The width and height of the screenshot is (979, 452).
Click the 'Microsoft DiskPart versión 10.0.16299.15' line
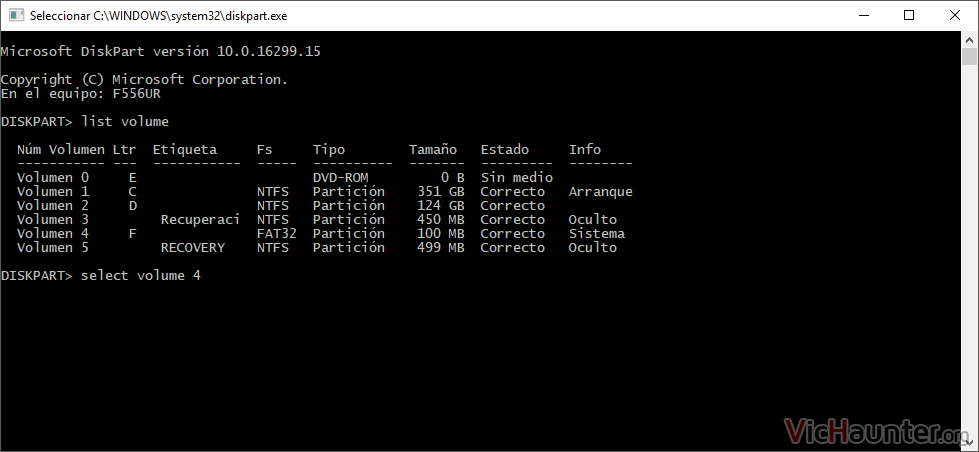coord(161,51)
